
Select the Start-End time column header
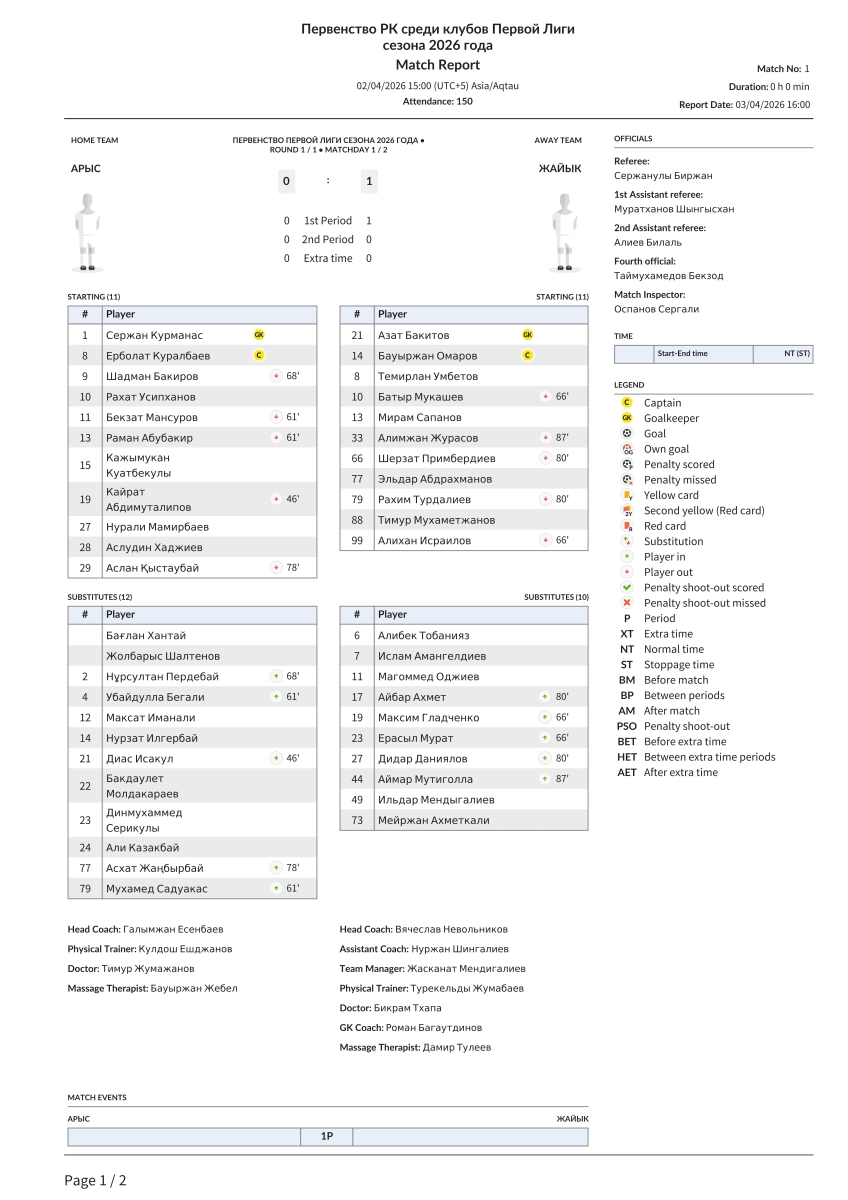tap(682, 354)
